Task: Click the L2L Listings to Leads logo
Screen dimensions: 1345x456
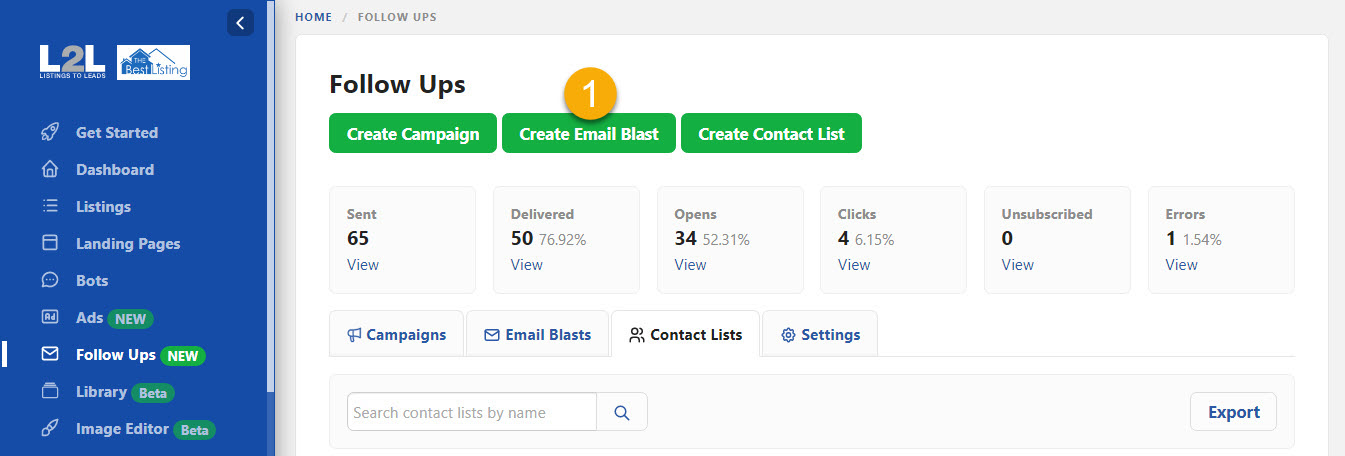Action: coord(72,62)
